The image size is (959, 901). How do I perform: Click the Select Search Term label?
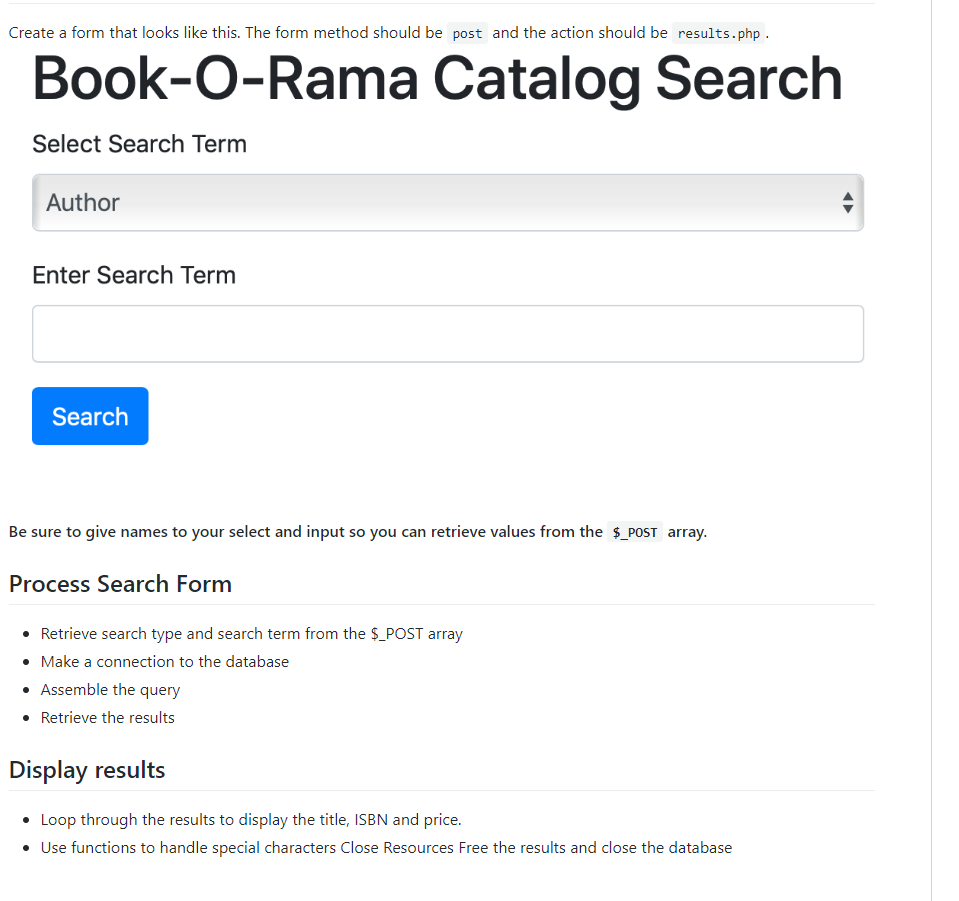click(139, 144)
